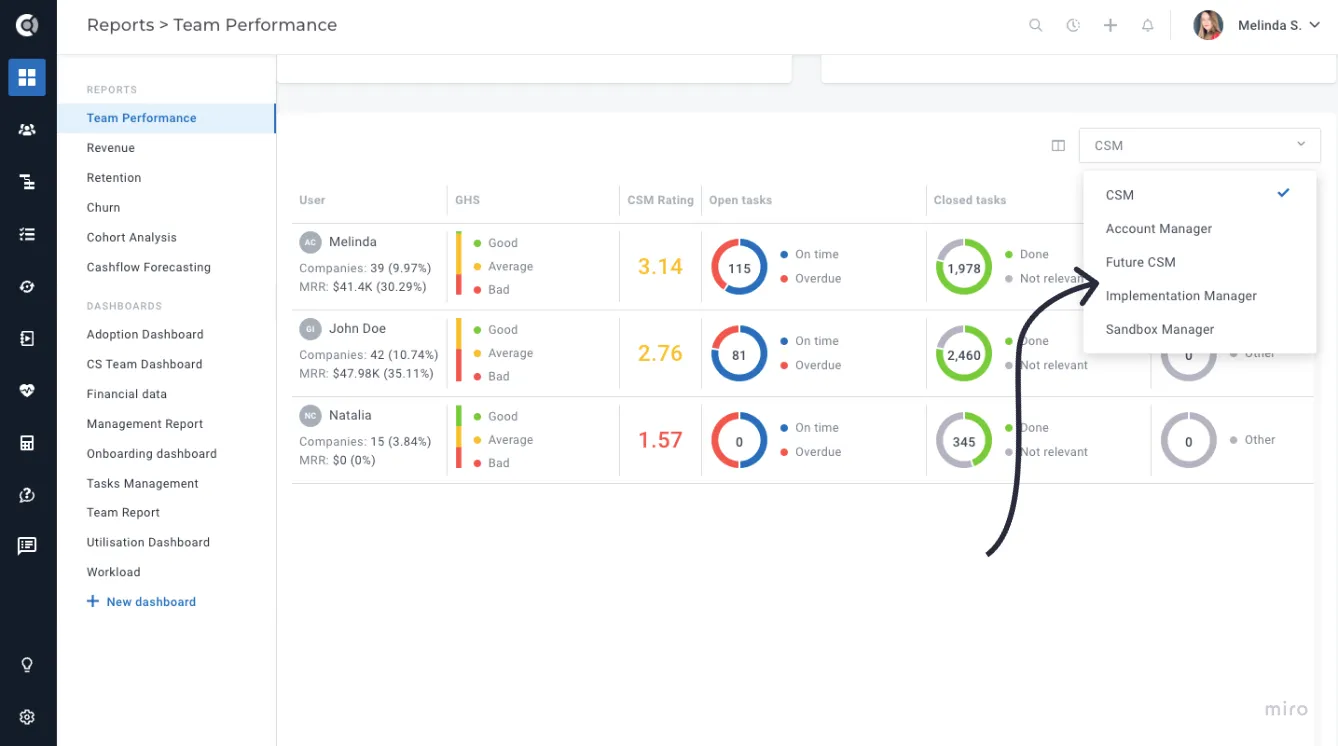Open settings gear icon at bottom left

point(27,717)
